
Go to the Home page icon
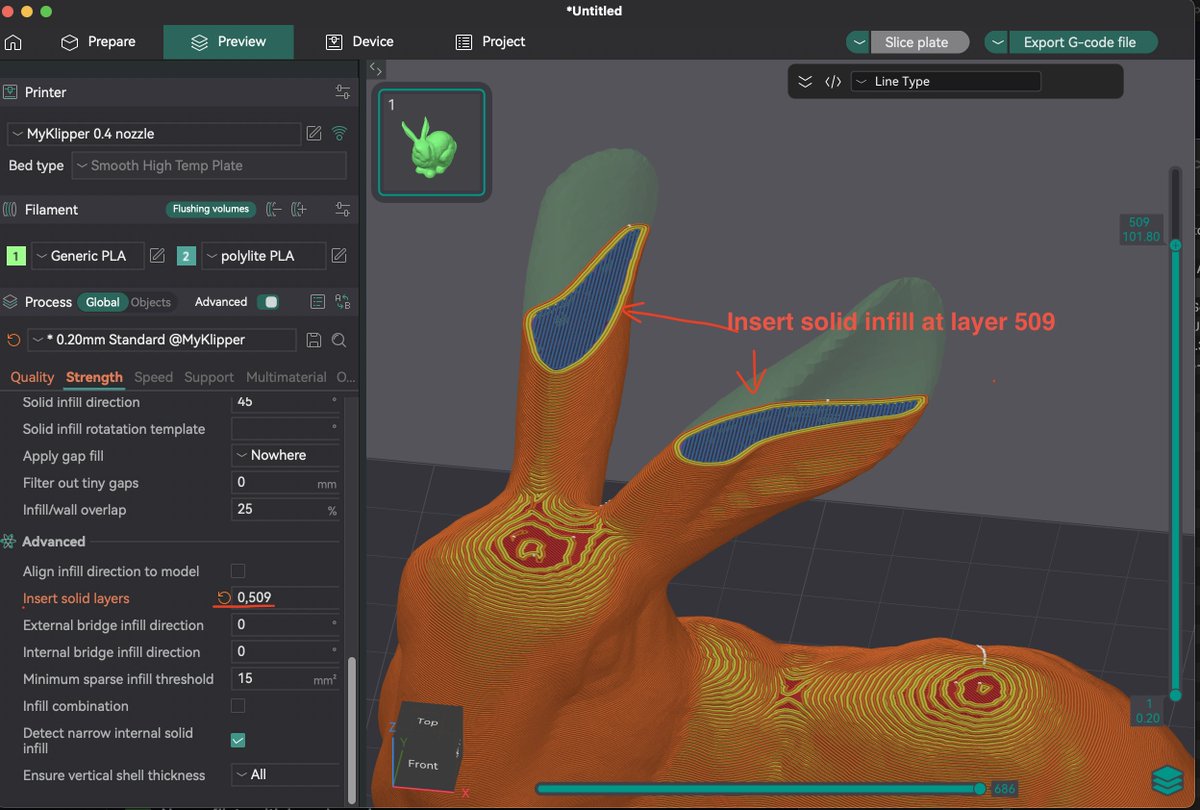tap(13, 42)
